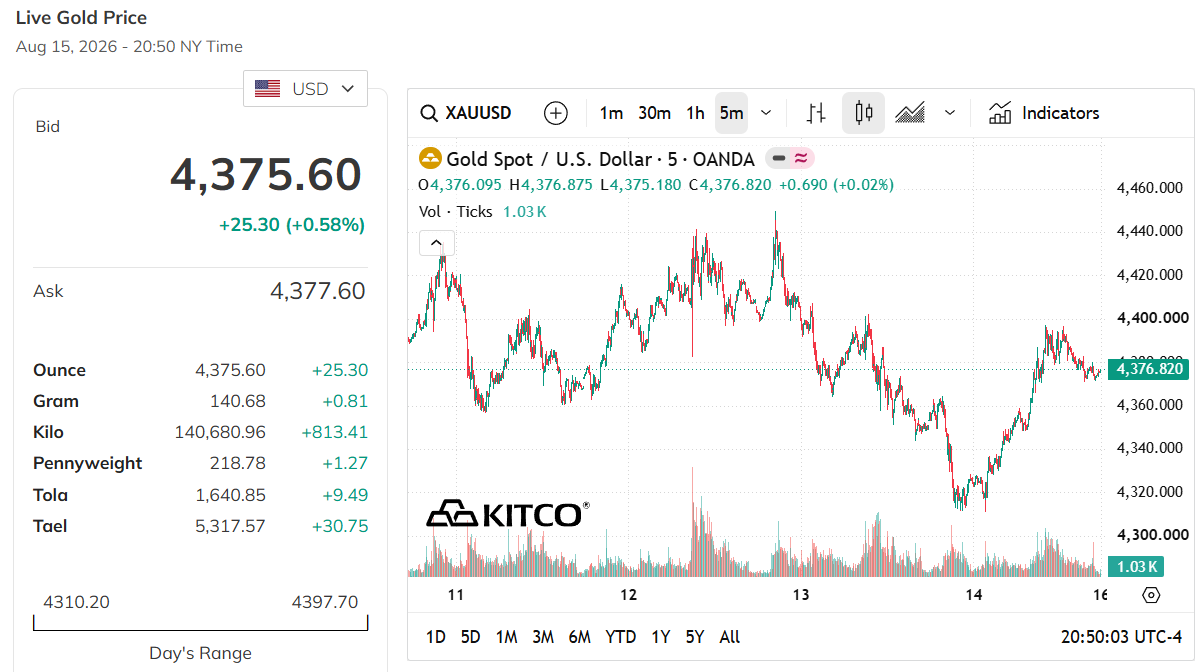The width and height of the screenshot is (1198, 672).
Task: Set chart range to 1M
Action: (x=507, y=637)
